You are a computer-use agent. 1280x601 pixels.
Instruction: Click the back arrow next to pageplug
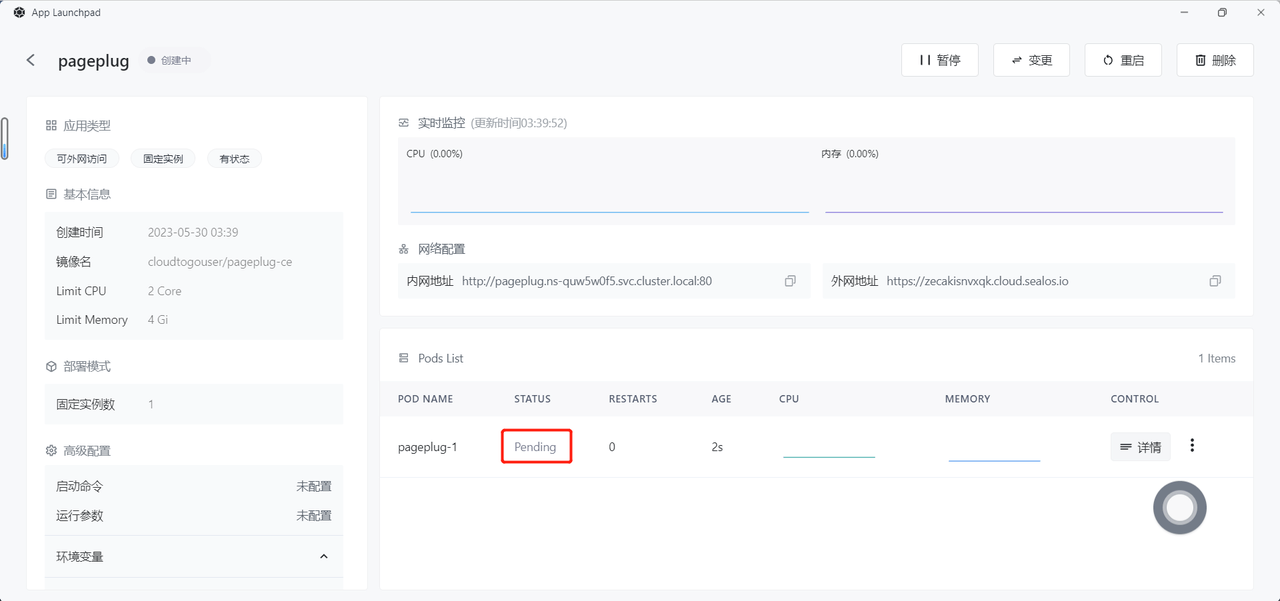pos(31,60)
